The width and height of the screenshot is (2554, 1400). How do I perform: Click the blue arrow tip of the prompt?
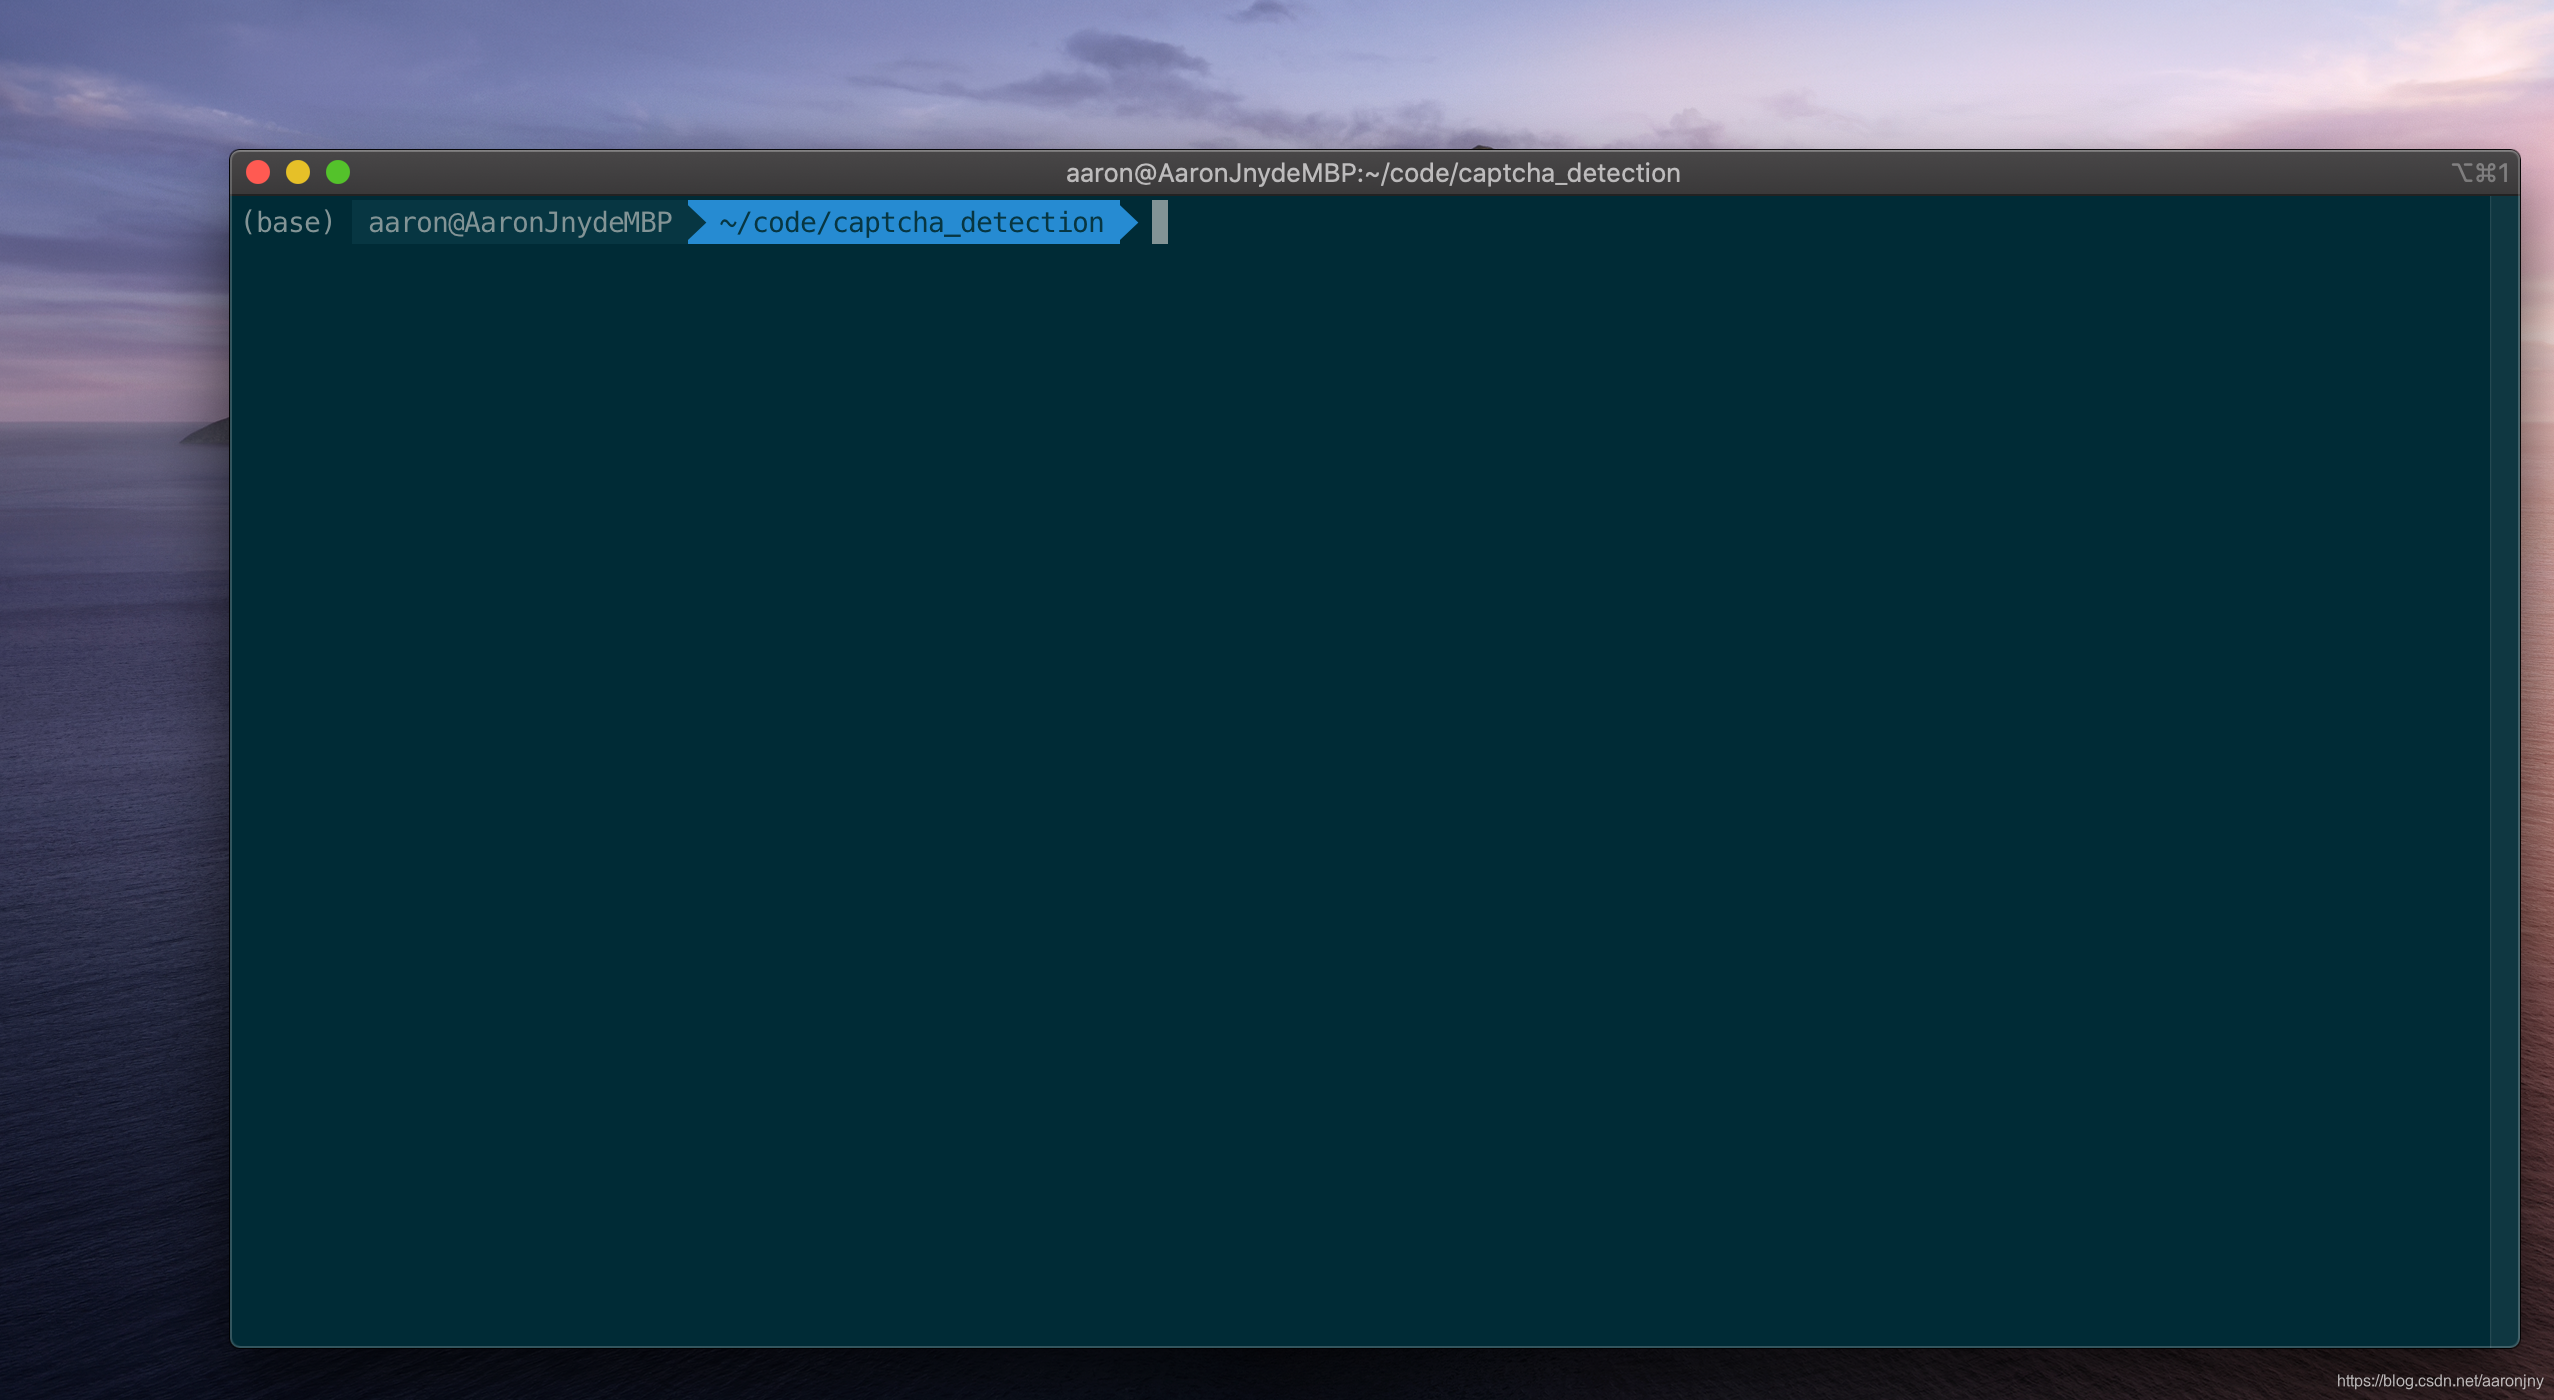(1130, 222)
